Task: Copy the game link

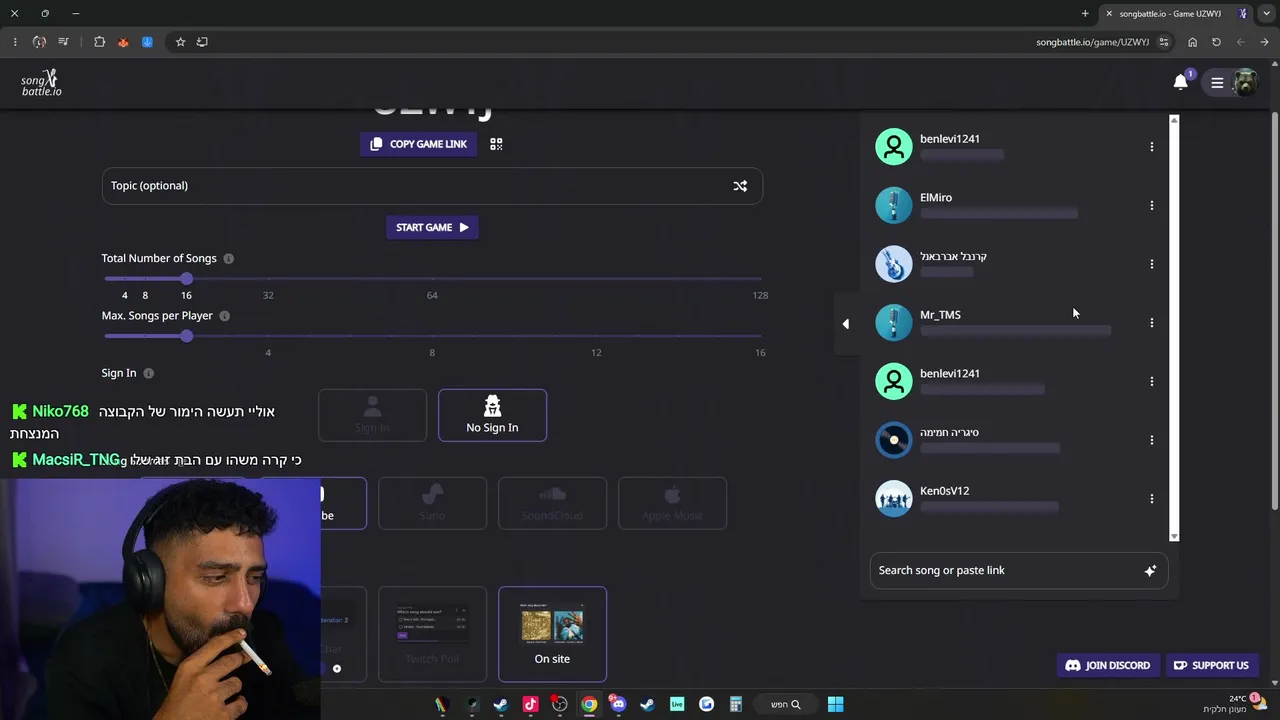Action: (419, 144)
